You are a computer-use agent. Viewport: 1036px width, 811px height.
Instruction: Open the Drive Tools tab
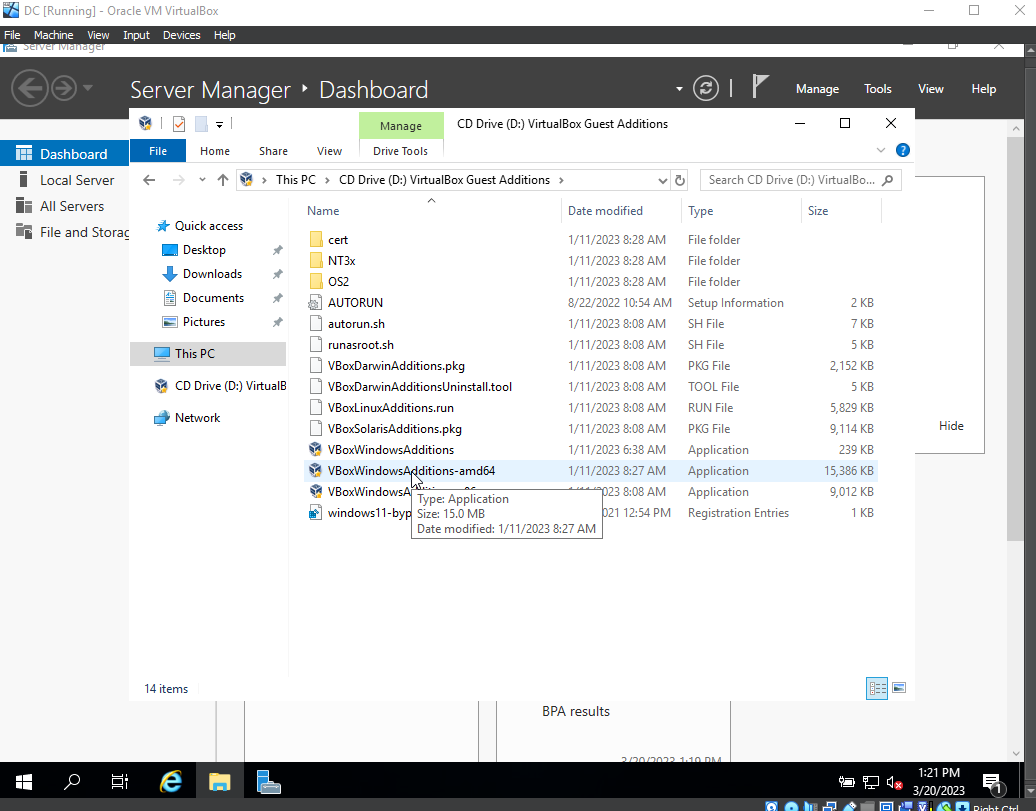coord(400,151)
